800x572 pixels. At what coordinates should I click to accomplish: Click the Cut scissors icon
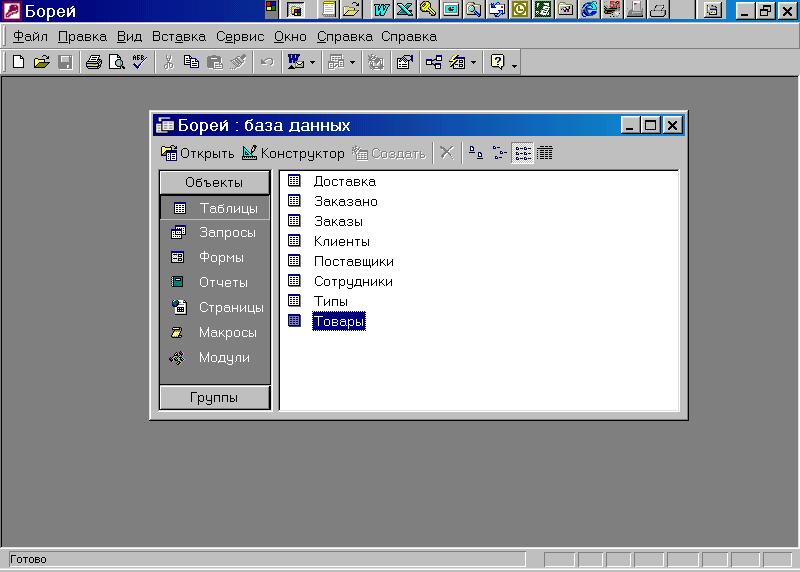tap(168, 62)
